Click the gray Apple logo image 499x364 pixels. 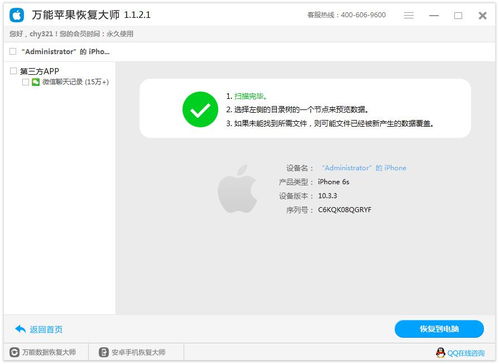[237, 189]
